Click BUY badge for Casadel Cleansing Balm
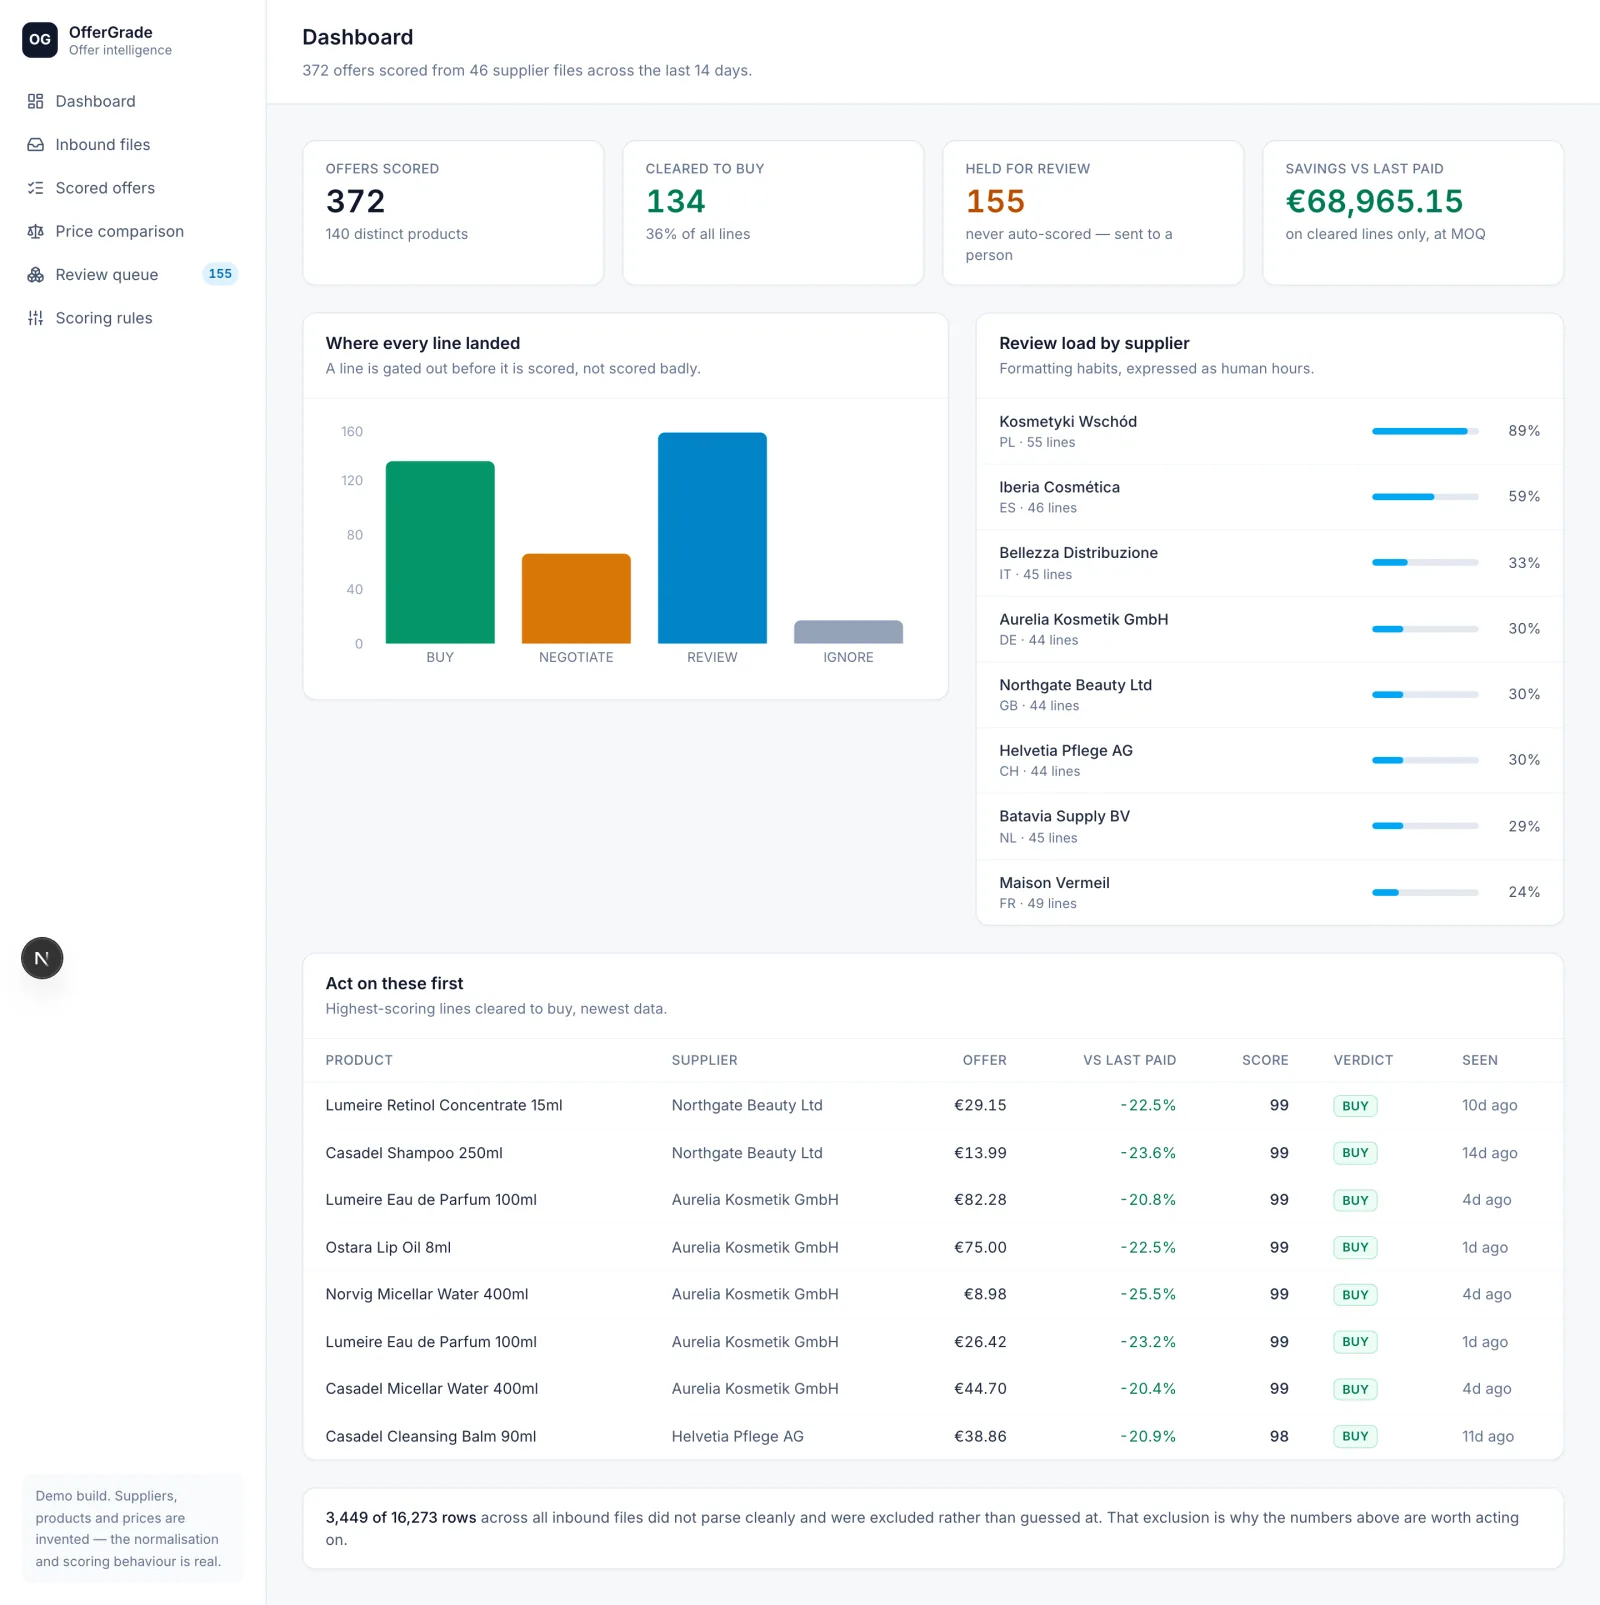Image resolution: width=1600 pixels, height=1605 pixels. pyautogui.click(x=1355, y=1436)
